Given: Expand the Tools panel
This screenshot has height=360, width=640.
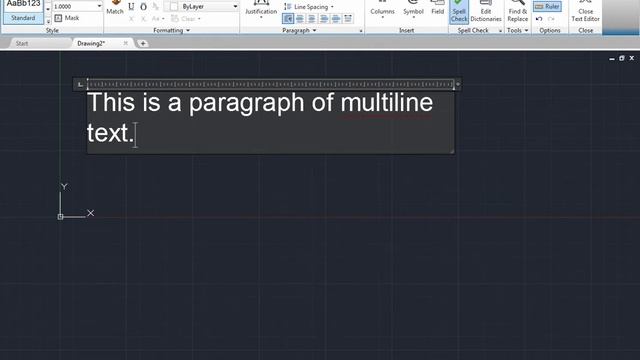Looking at the screenshot, I should click(x=518, y=31).
